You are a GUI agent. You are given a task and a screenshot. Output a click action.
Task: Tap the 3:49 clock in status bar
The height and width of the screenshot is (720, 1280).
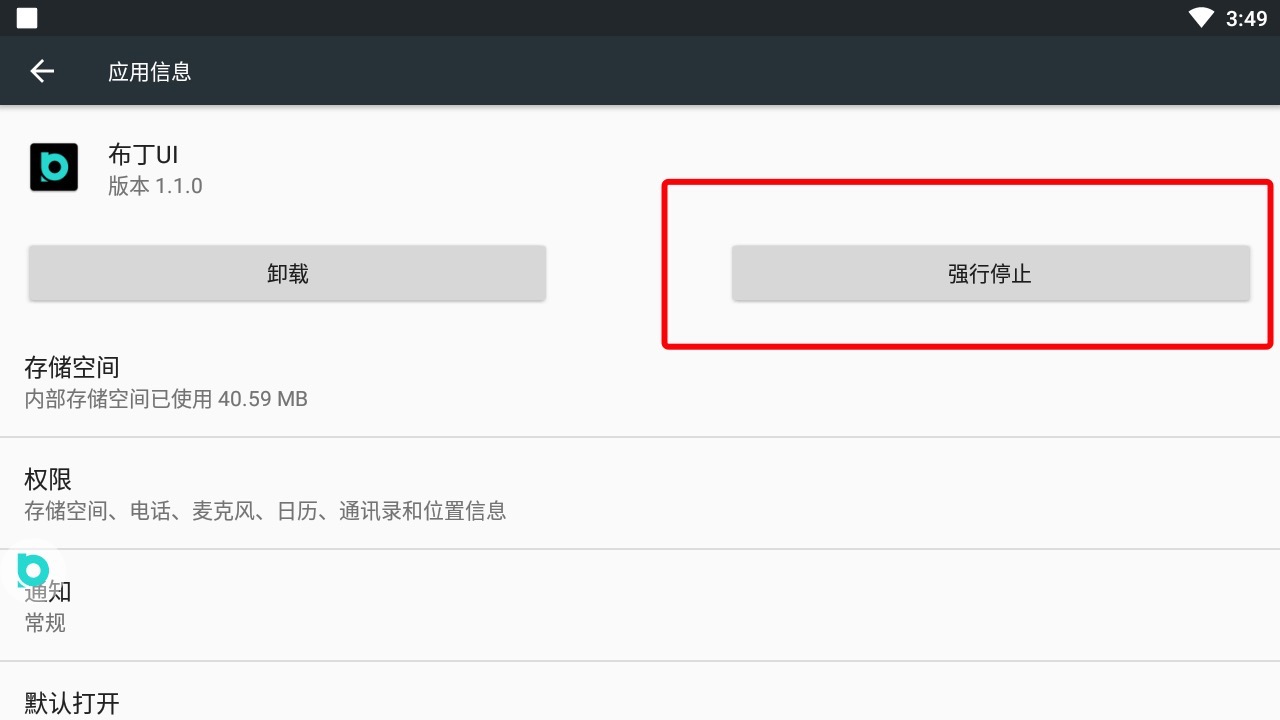[1246, 18]
